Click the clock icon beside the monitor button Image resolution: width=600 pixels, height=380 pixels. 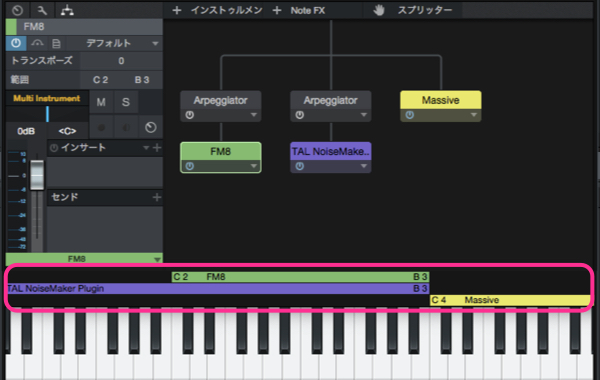(x=151, y=127)
